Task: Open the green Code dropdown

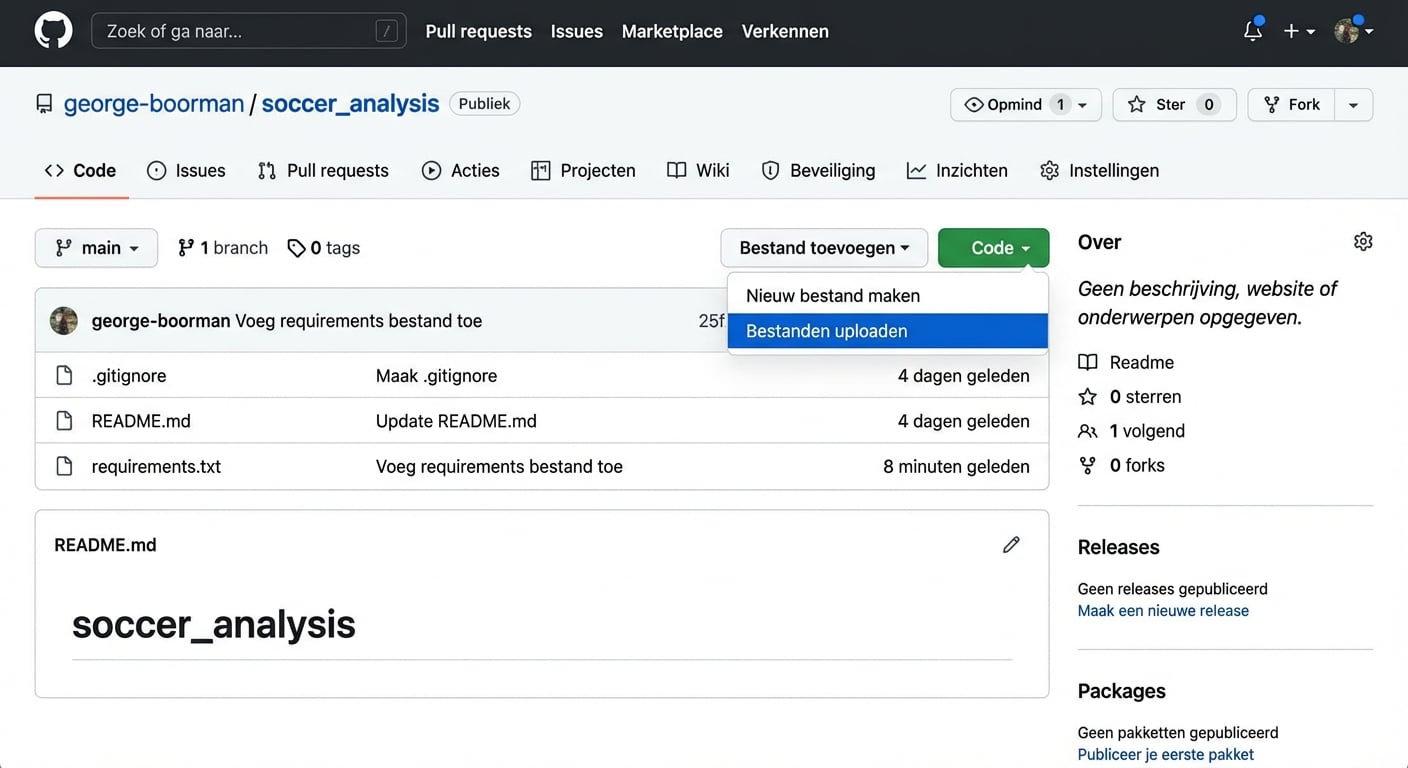Action: click(x=993, y=248)
